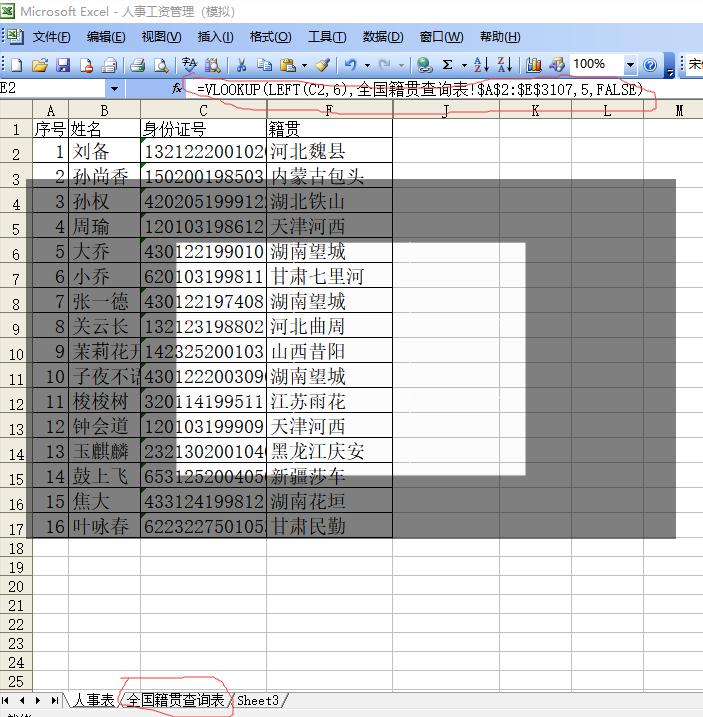The image size is (703, 717).
Task: Select cell with 黑龙江庆安
Action: point(329,451)
